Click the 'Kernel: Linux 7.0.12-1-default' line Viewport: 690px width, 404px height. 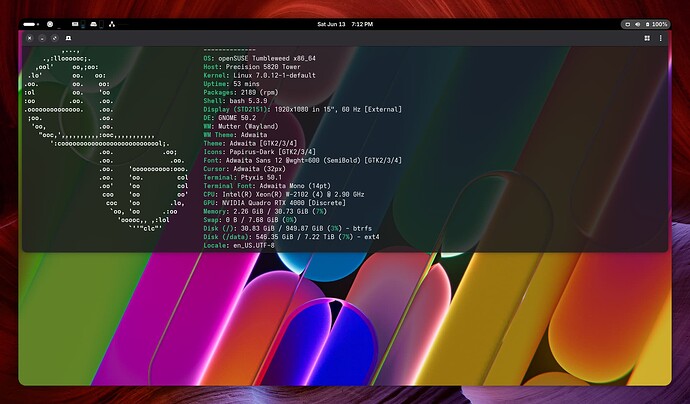tap(260, 75)
